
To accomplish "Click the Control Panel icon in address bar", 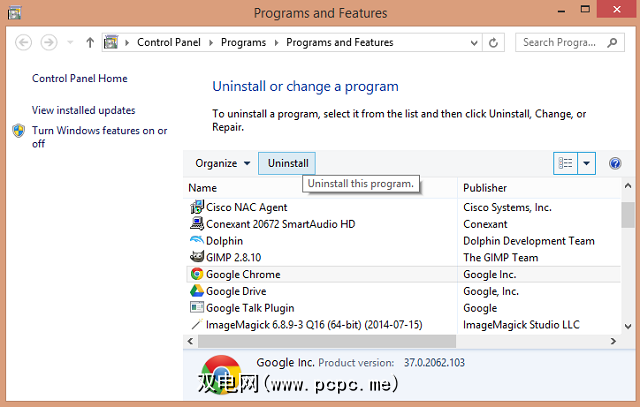I will 111,42.
